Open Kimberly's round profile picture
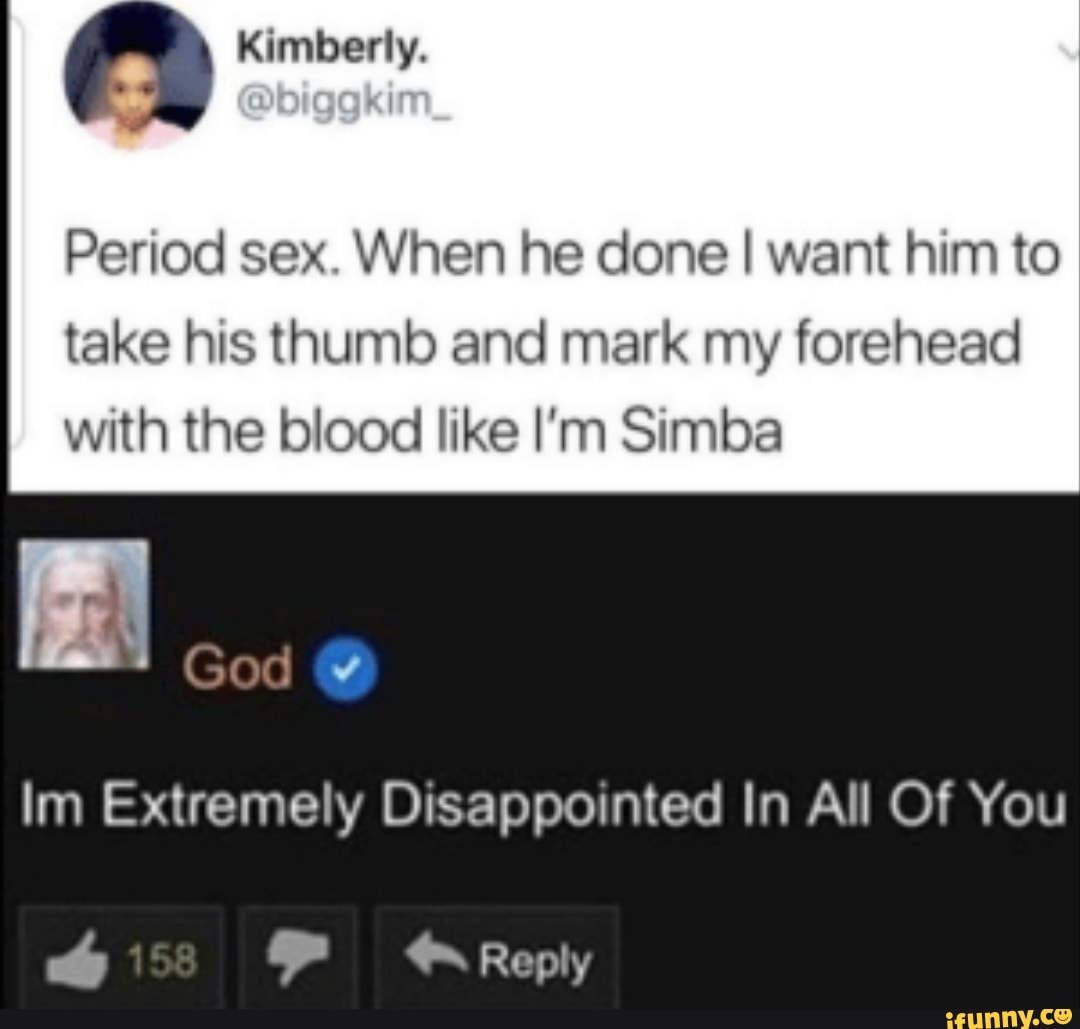The image size is (1080, 1029). [138, 74]
